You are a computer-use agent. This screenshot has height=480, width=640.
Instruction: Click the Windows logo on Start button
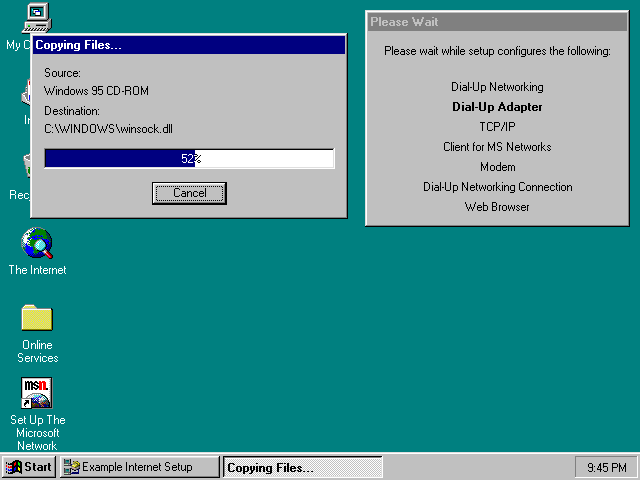[x=14, y=467]
